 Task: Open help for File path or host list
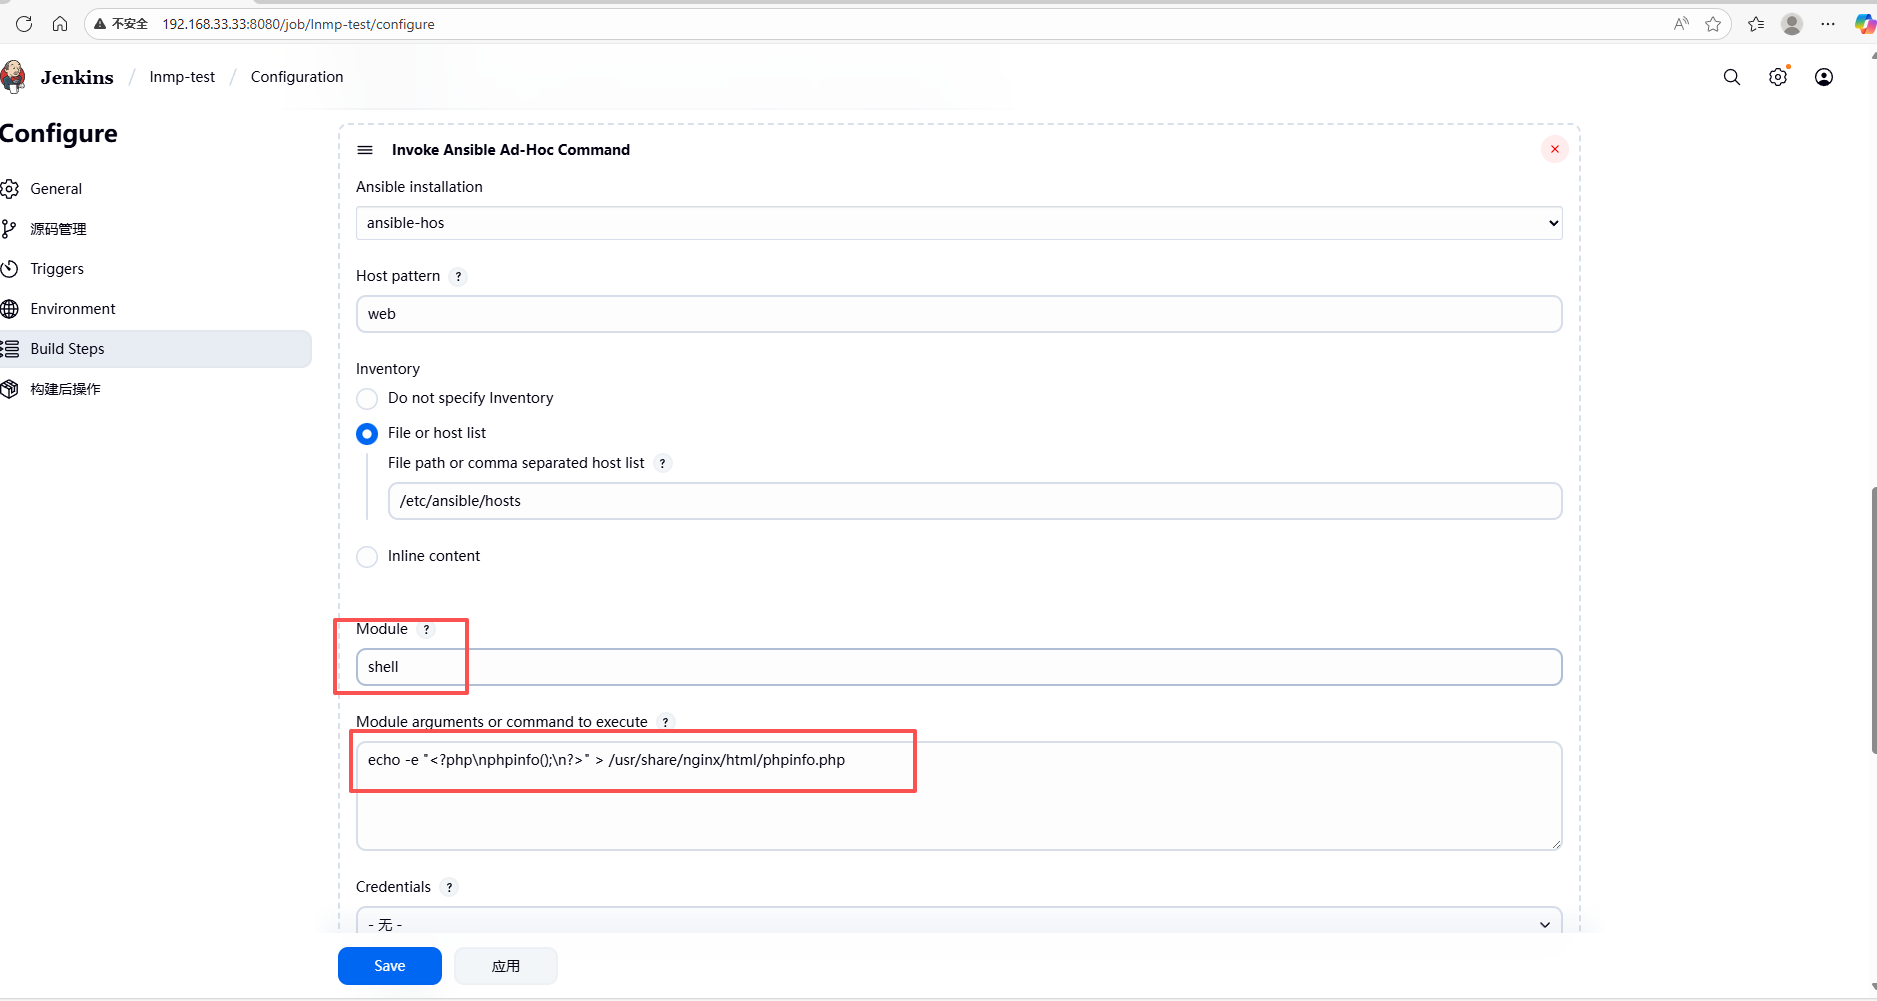pyautogui.click(x=662, y=463)
